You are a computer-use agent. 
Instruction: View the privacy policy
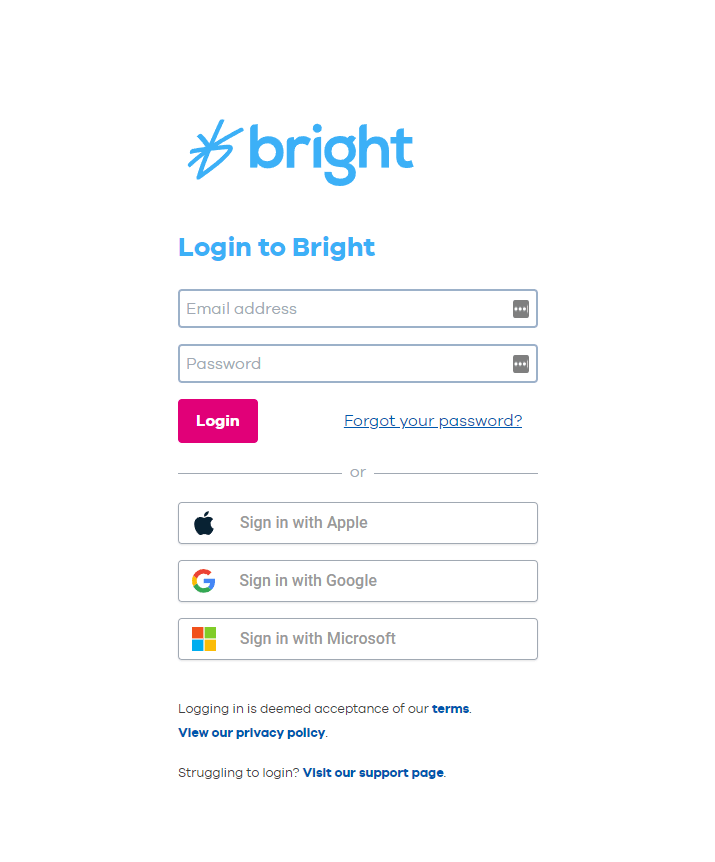pos(251,732)
